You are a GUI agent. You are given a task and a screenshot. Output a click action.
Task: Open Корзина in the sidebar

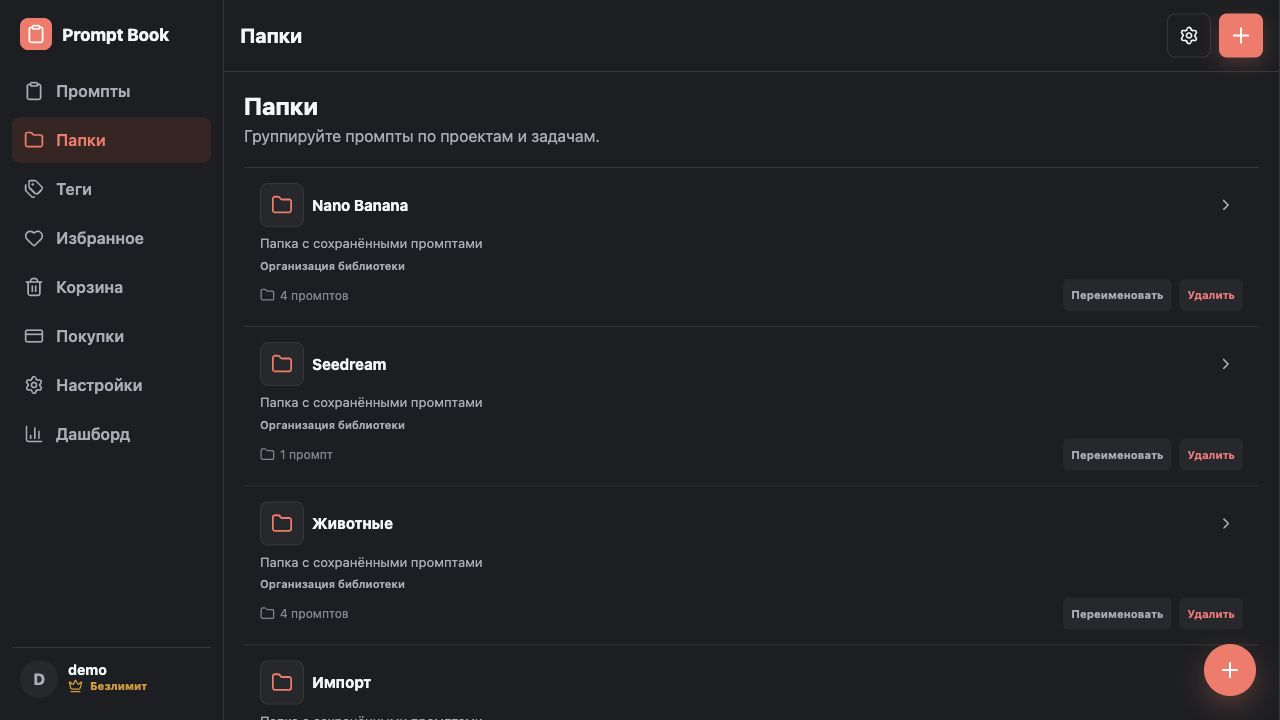(111, 287)
